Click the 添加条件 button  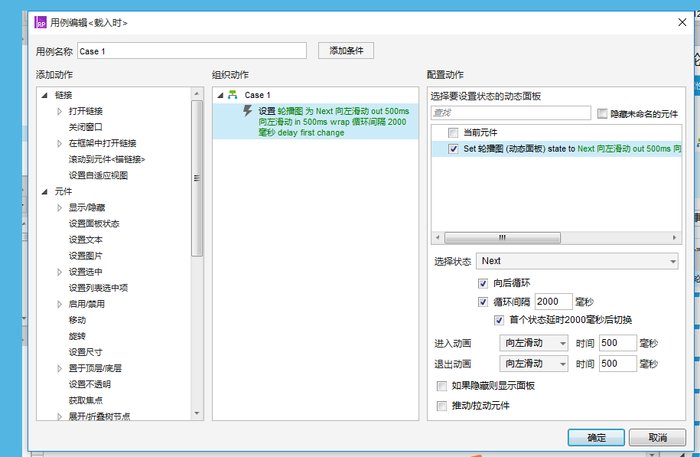(x=346, y=50)
